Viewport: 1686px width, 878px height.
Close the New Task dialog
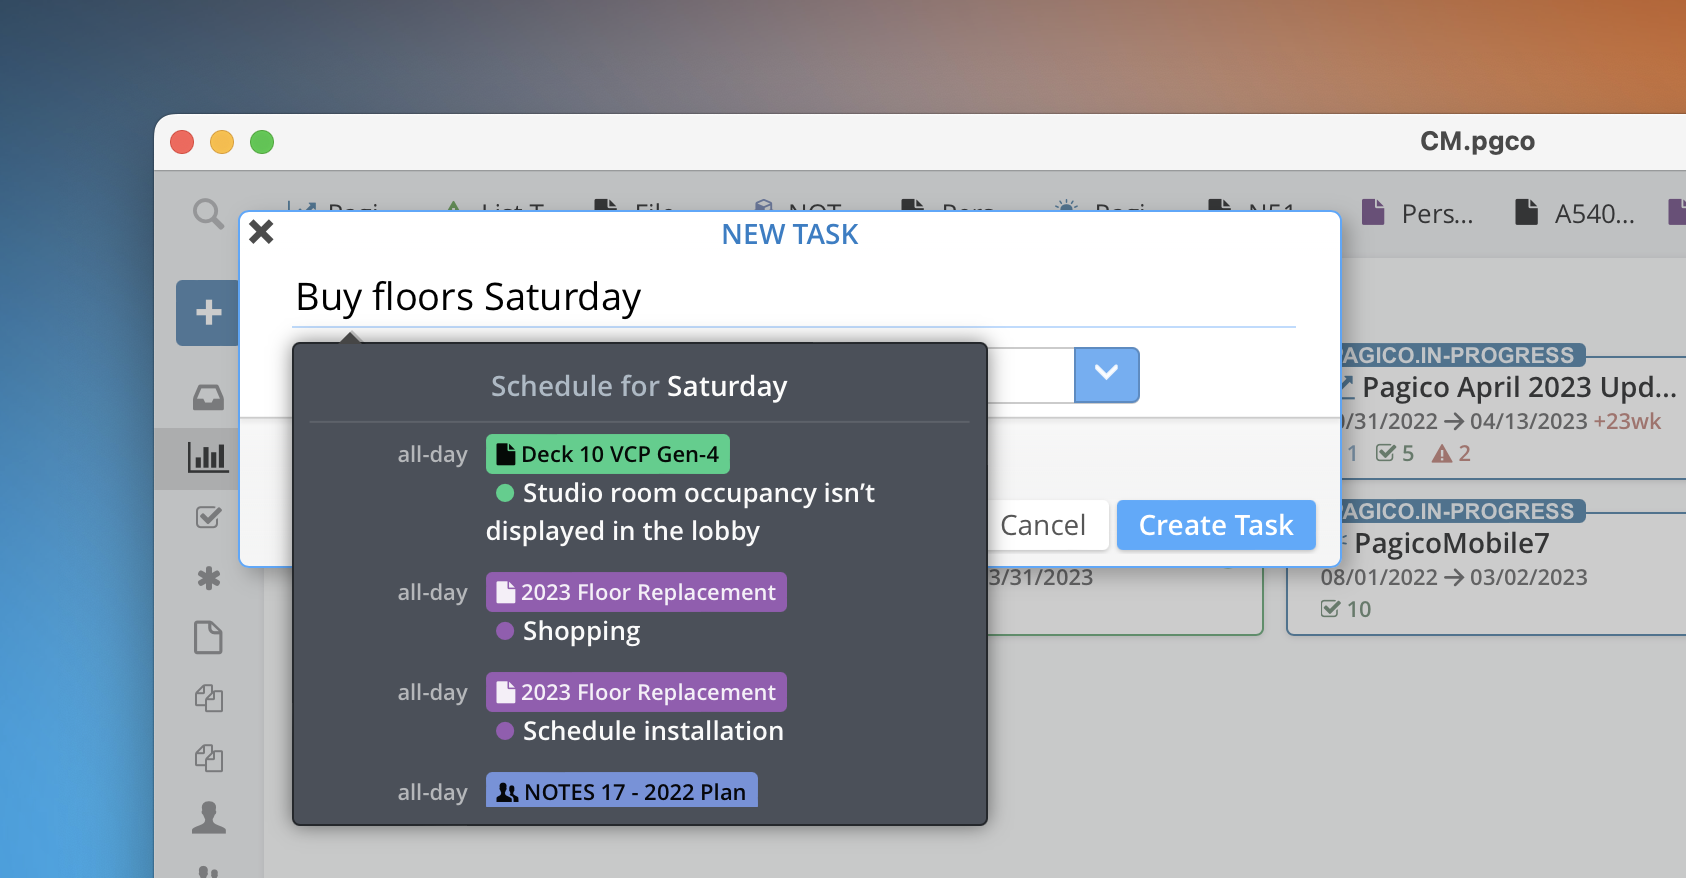[261, 232]
